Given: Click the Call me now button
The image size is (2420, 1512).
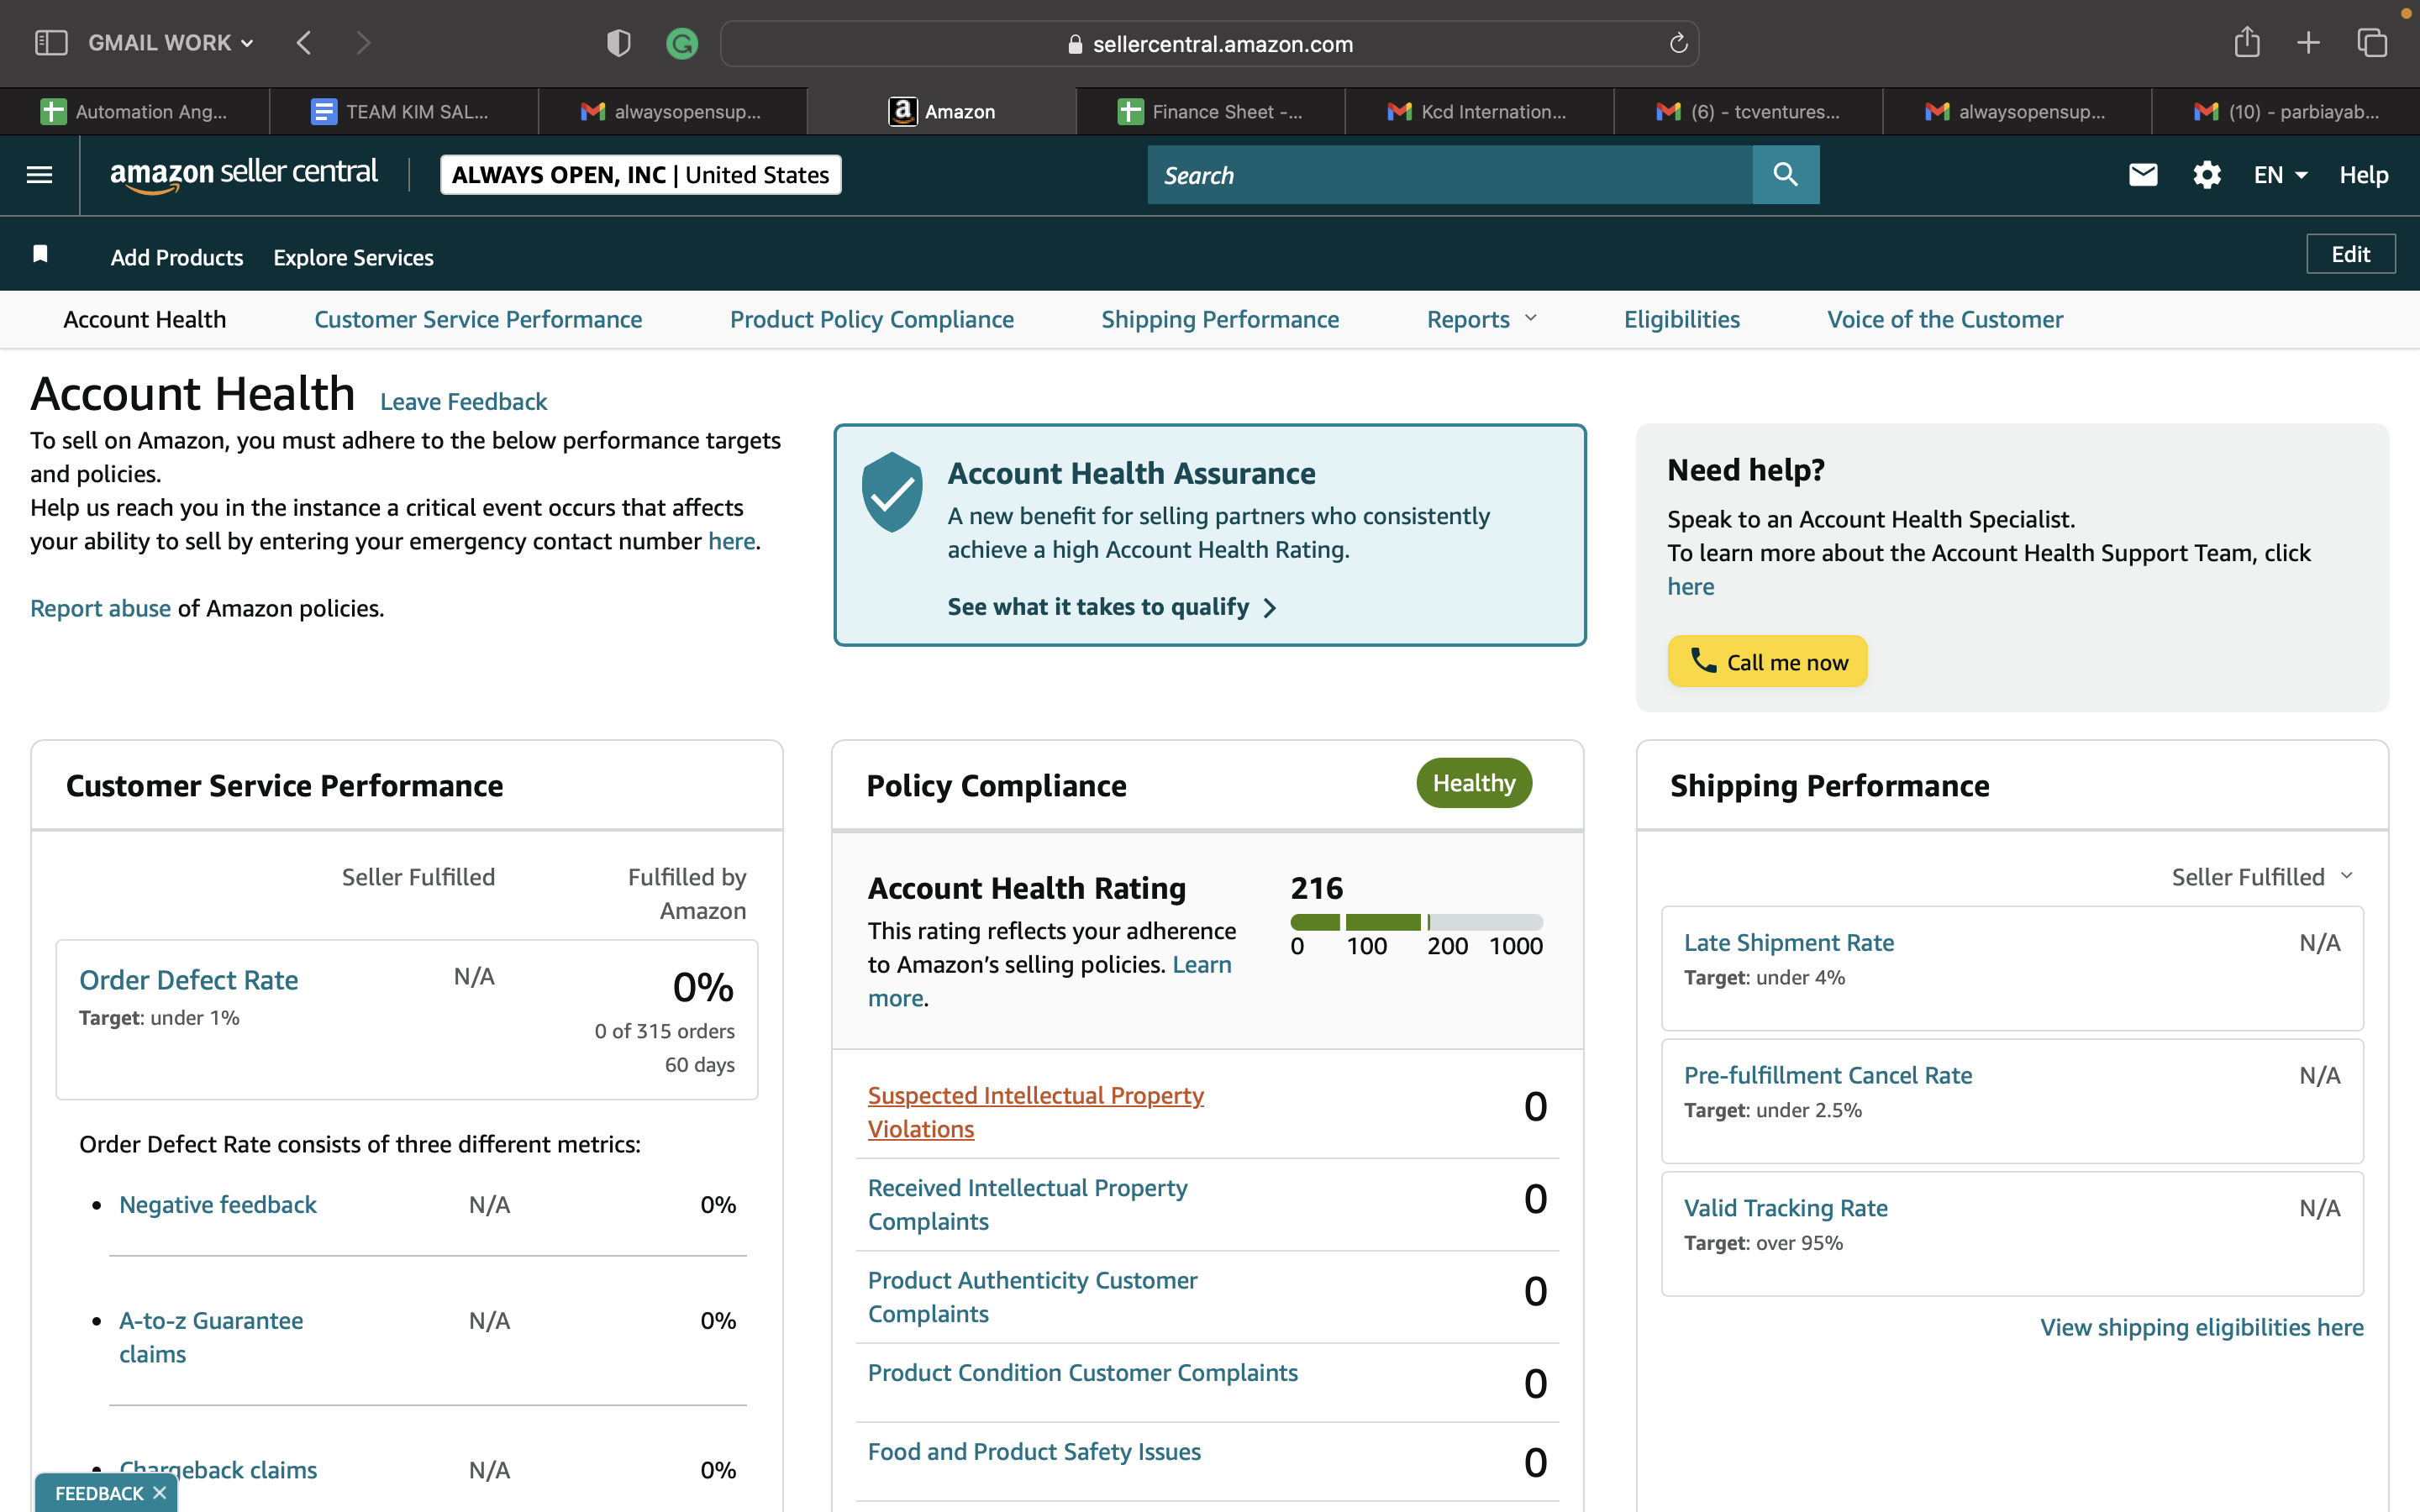Looking at the screenshot, I should [x=1767, y=661].
